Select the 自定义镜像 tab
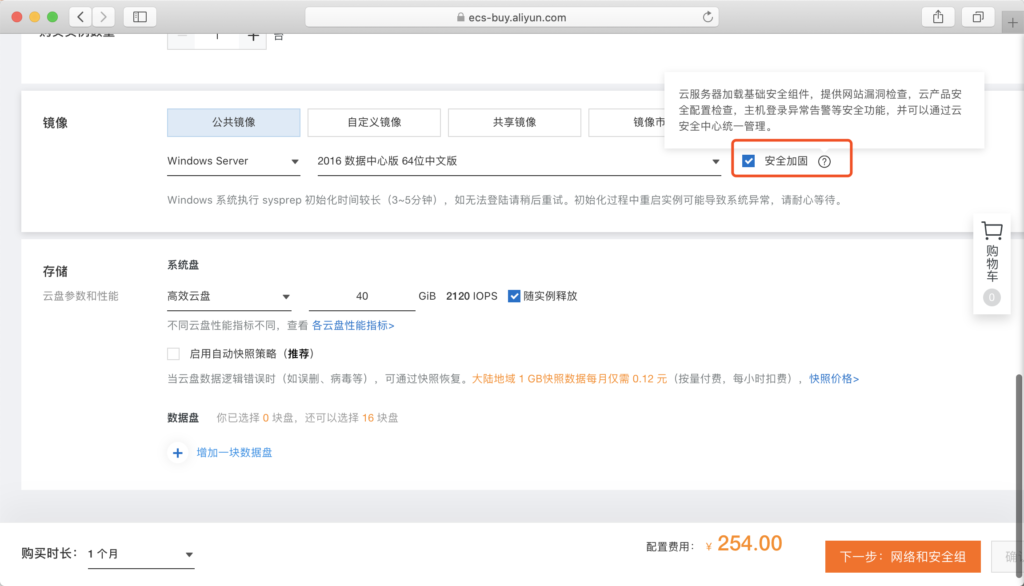 [x=374, y=122]
